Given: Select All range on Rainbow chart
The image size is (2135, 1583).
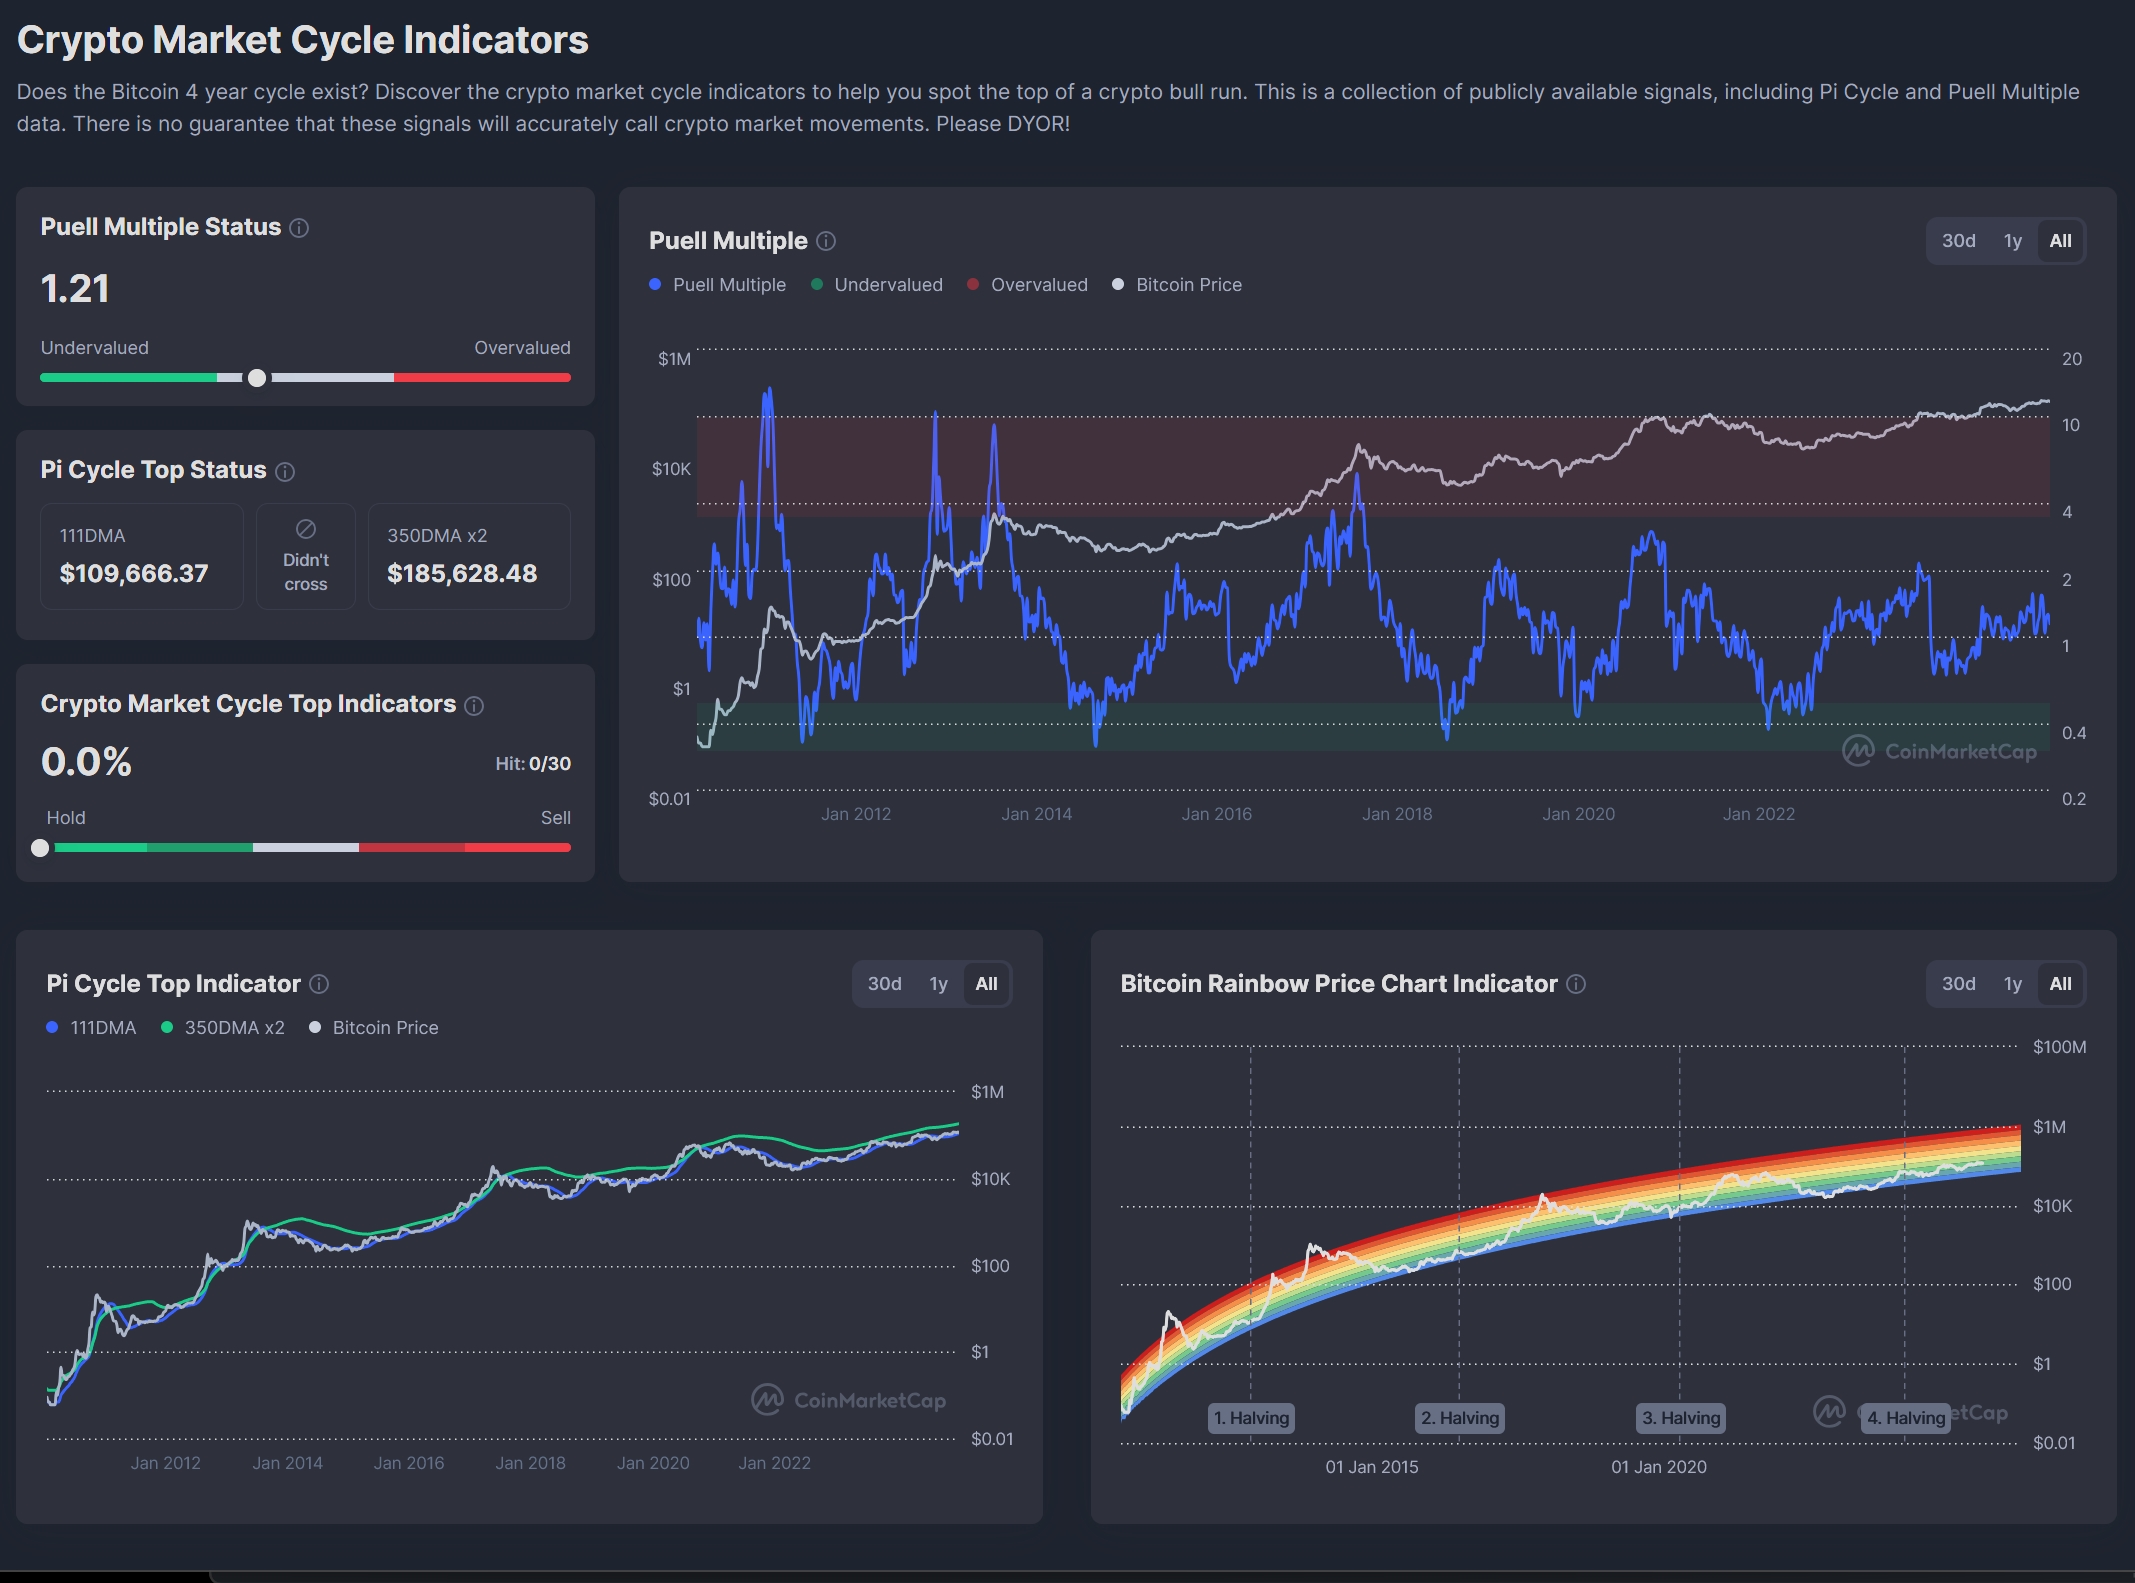Looking at the screenshot, I should pyautogui.click(x=2060, y=984).
